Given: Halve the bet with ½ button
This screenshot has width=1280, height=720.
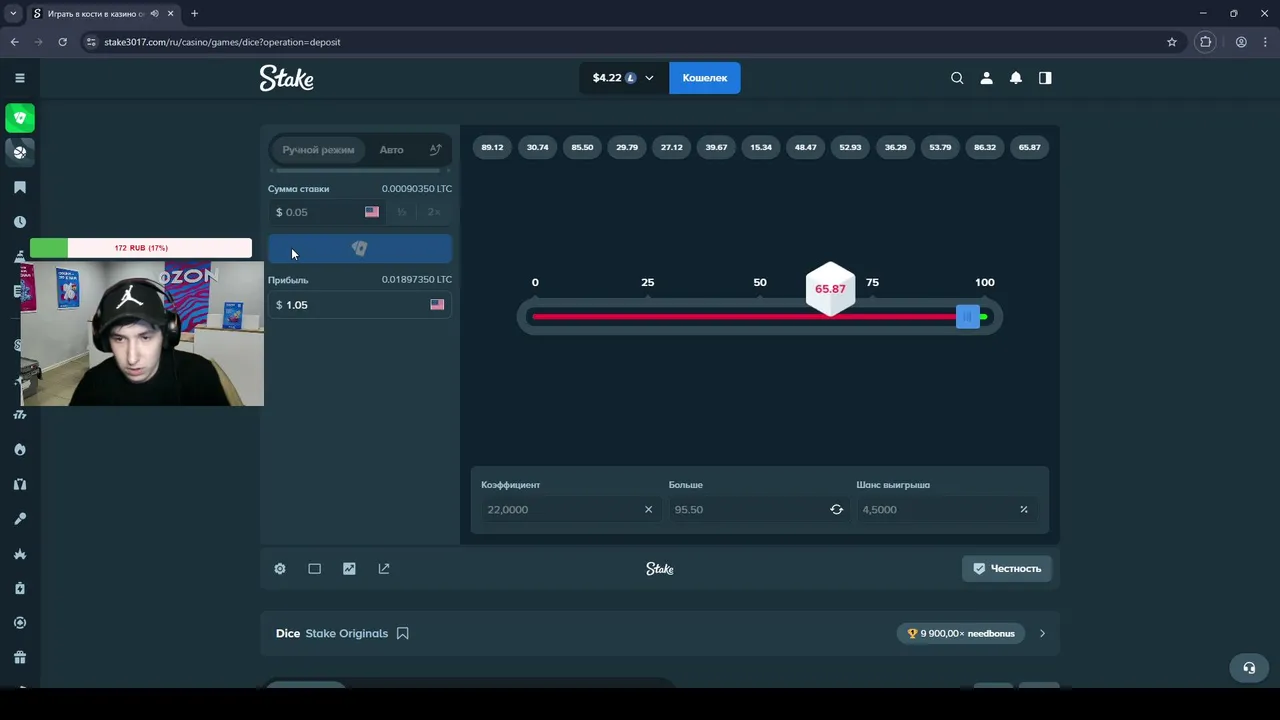Looking at the screenshot, I should tap(402, 212).
